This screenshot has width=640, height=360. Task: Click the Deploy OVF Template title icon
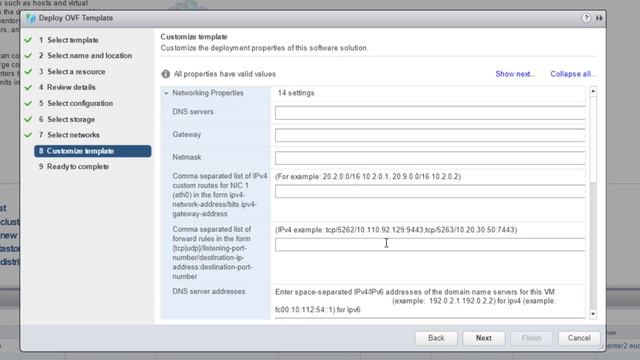31,18
